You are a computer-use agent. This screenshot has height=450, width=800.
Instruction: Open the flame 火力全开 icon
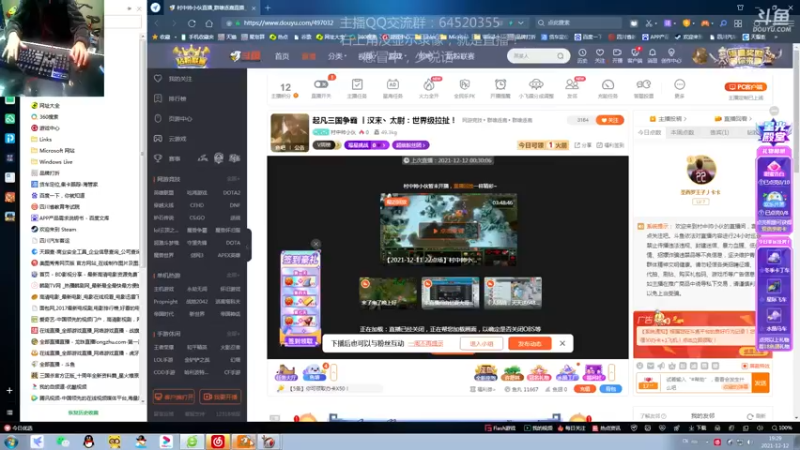429,84
